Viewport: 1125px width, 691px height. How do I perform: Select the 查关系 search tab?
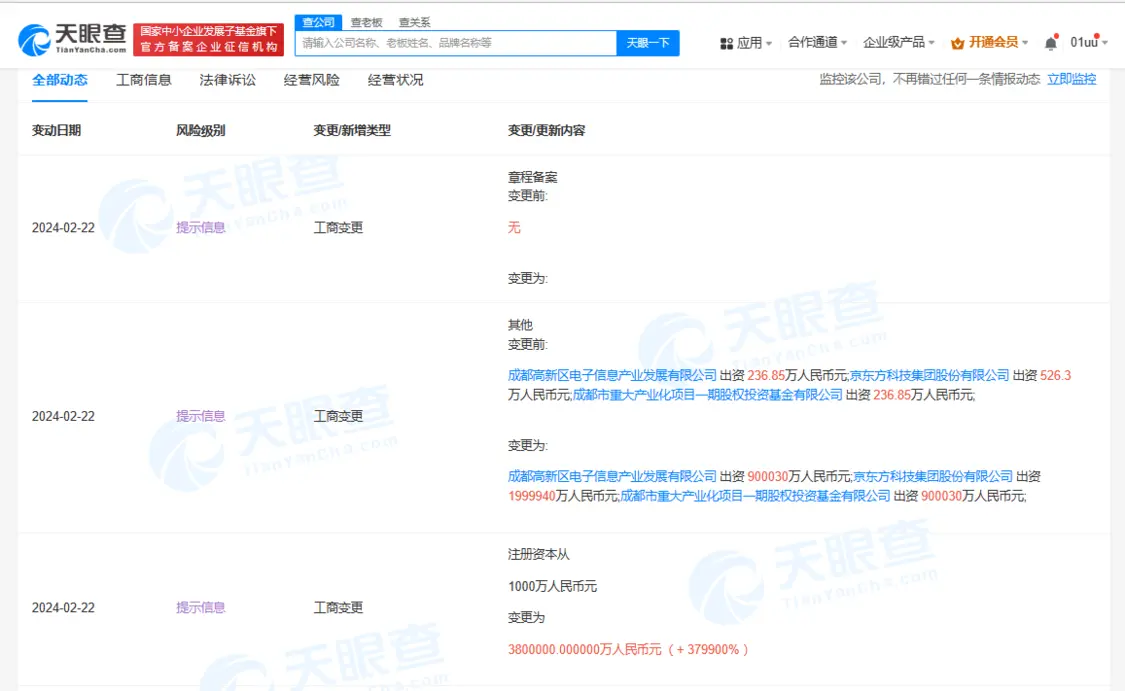tap(414, 22)
